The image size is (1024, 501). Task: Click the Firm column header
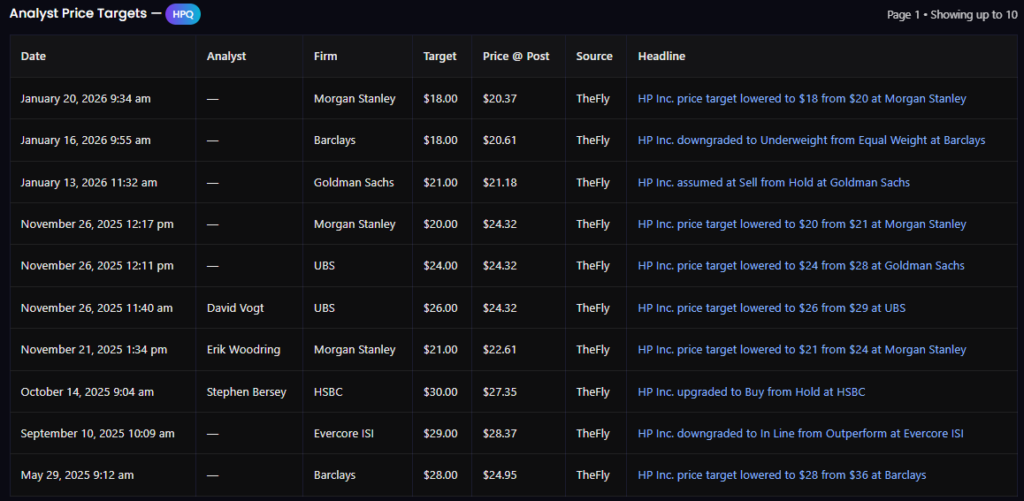(325, 57)
